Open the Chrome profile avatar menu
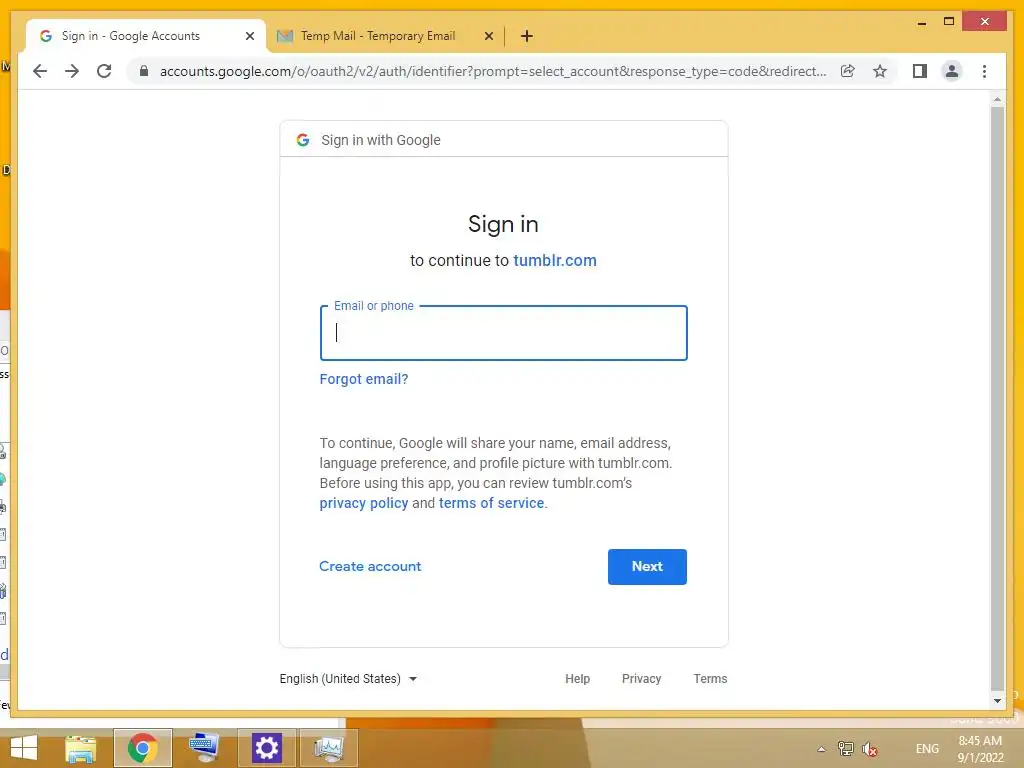1024x768 pixels. pos(952,71)
